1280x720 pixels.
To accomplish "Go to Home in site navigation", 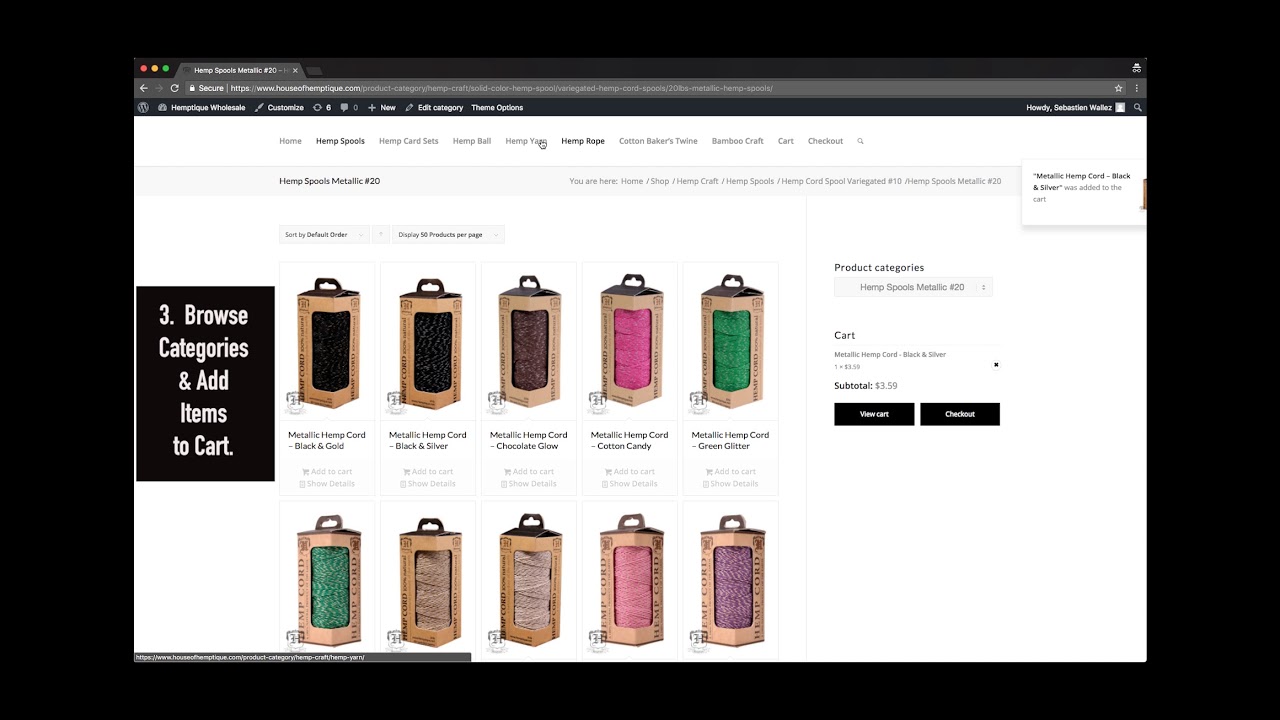I will coord(290,141).
